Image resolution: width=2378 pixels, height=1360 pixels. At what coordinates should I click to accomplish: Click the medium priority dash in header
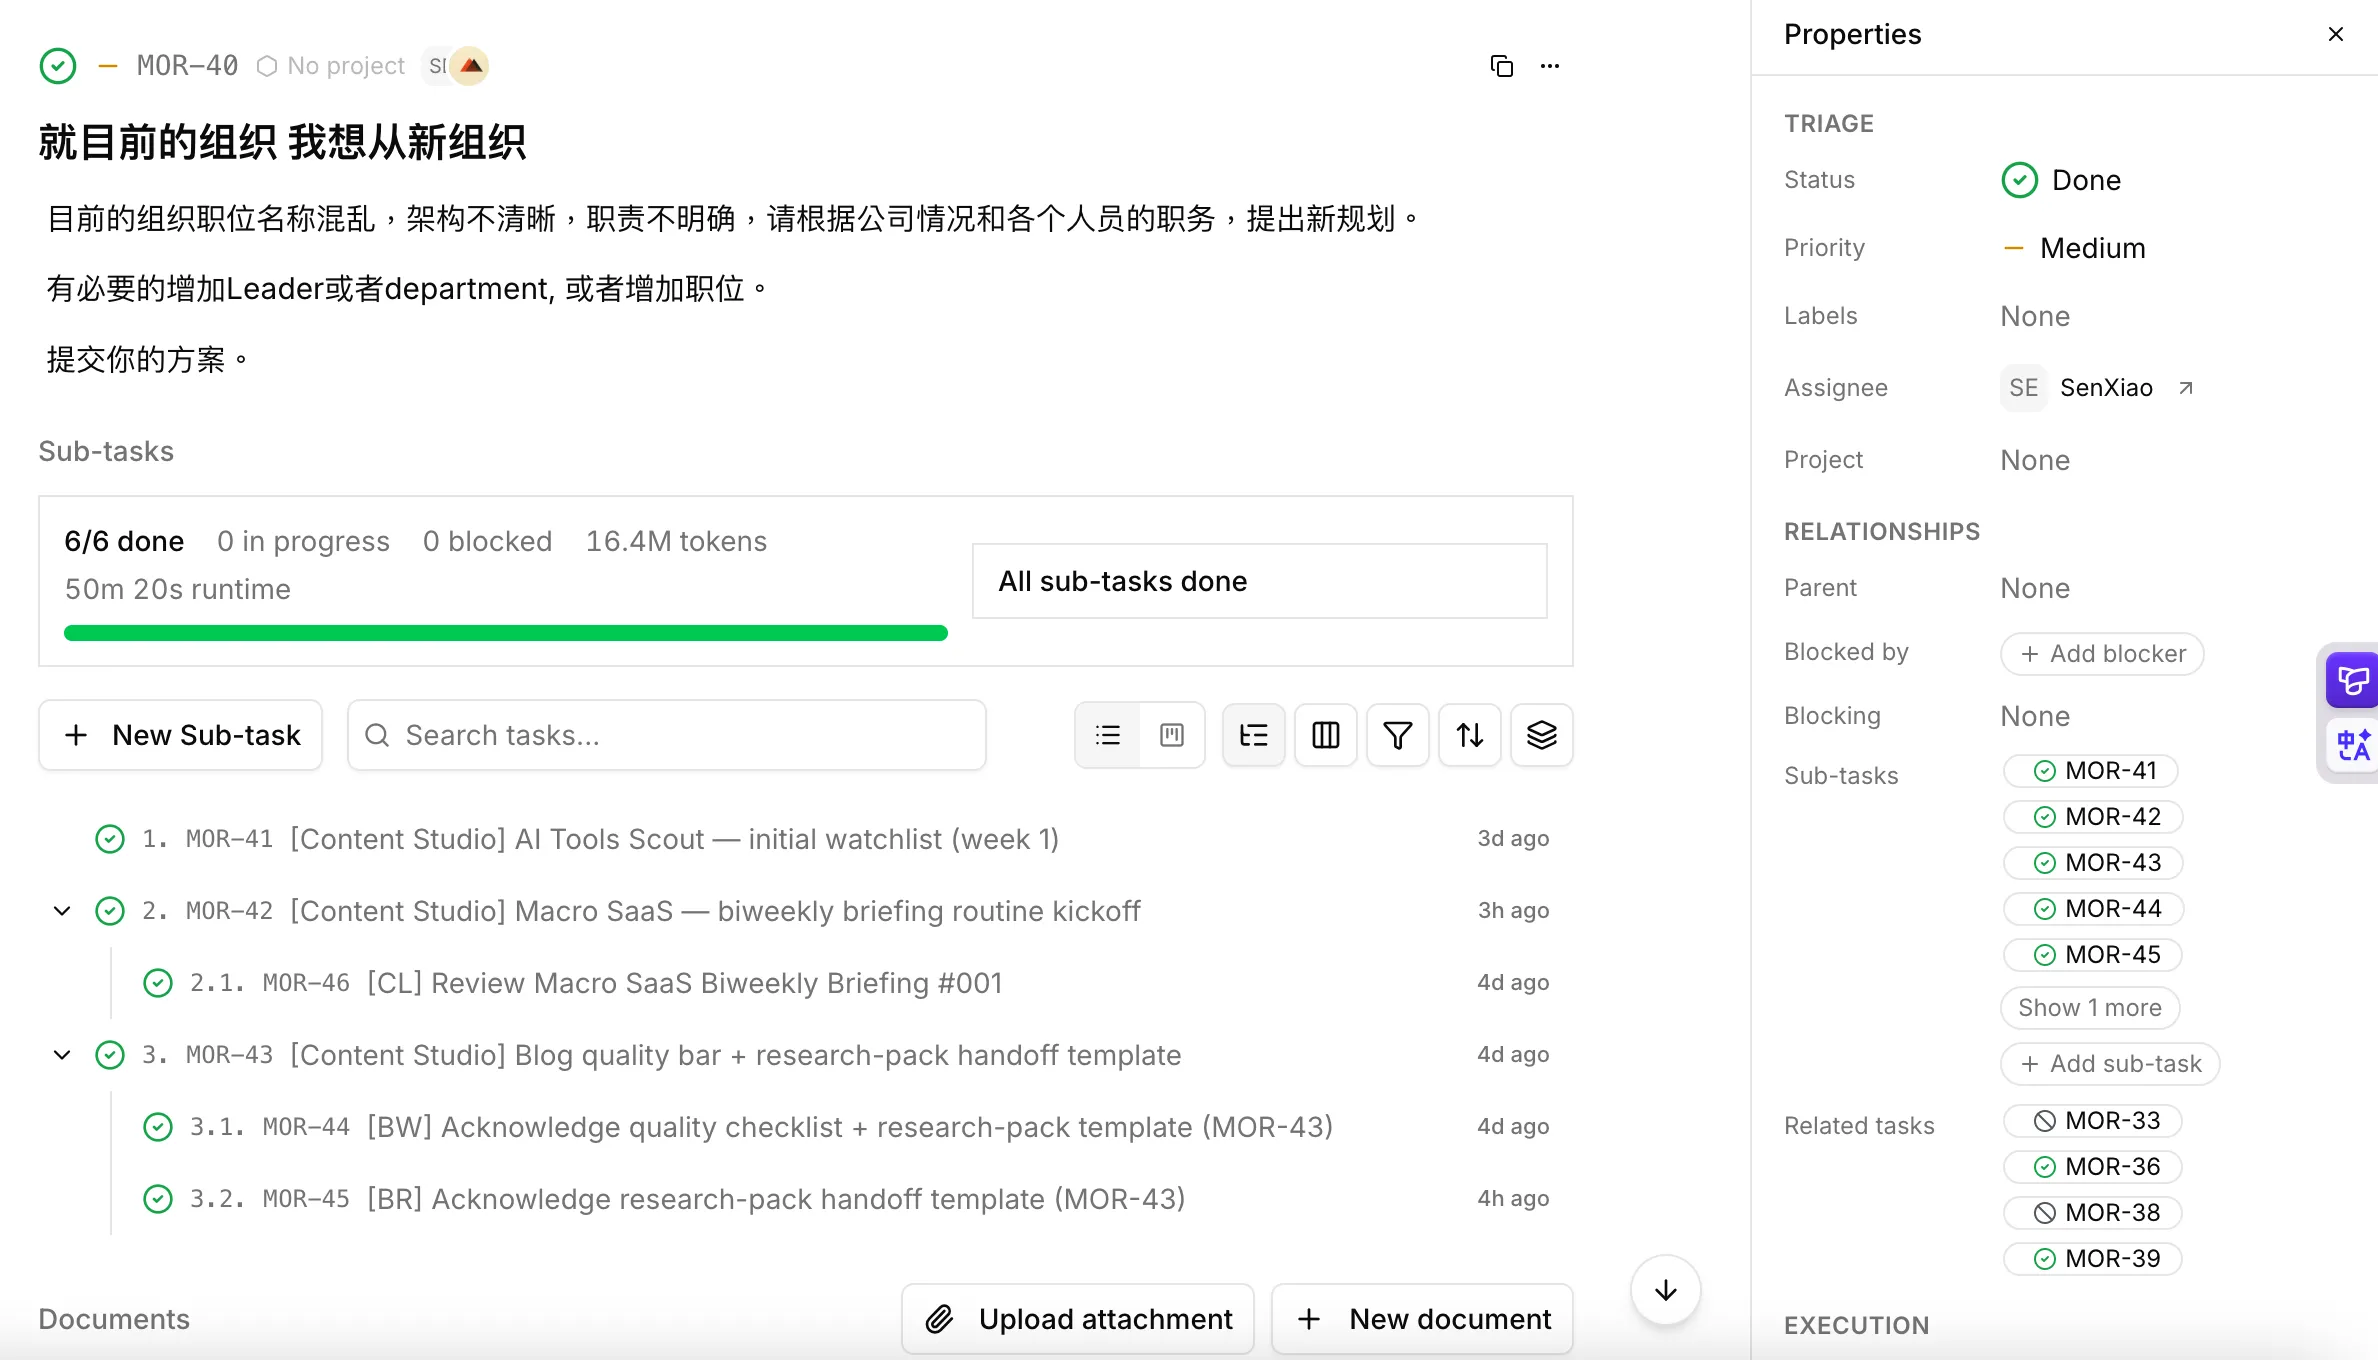click(x=108, y=66)
